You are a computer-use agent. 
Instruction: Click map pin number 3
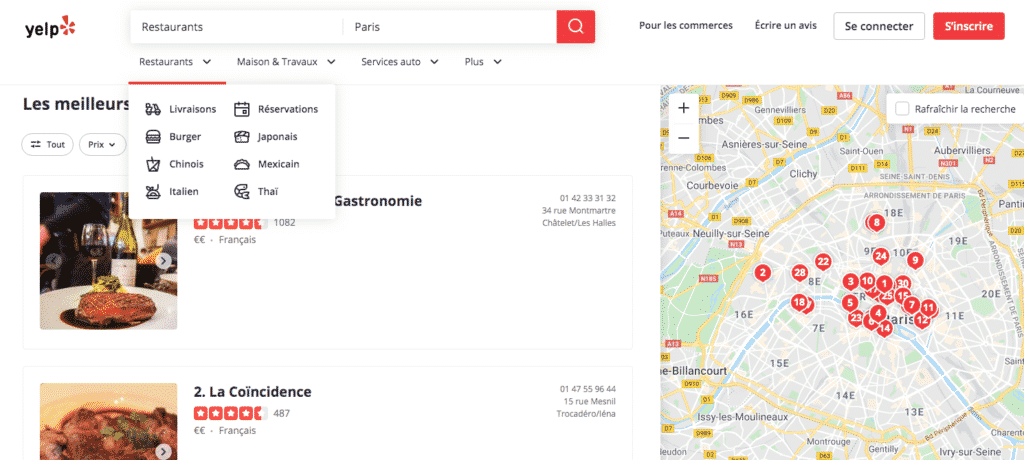pyautogui.click(x=850, y=282)
